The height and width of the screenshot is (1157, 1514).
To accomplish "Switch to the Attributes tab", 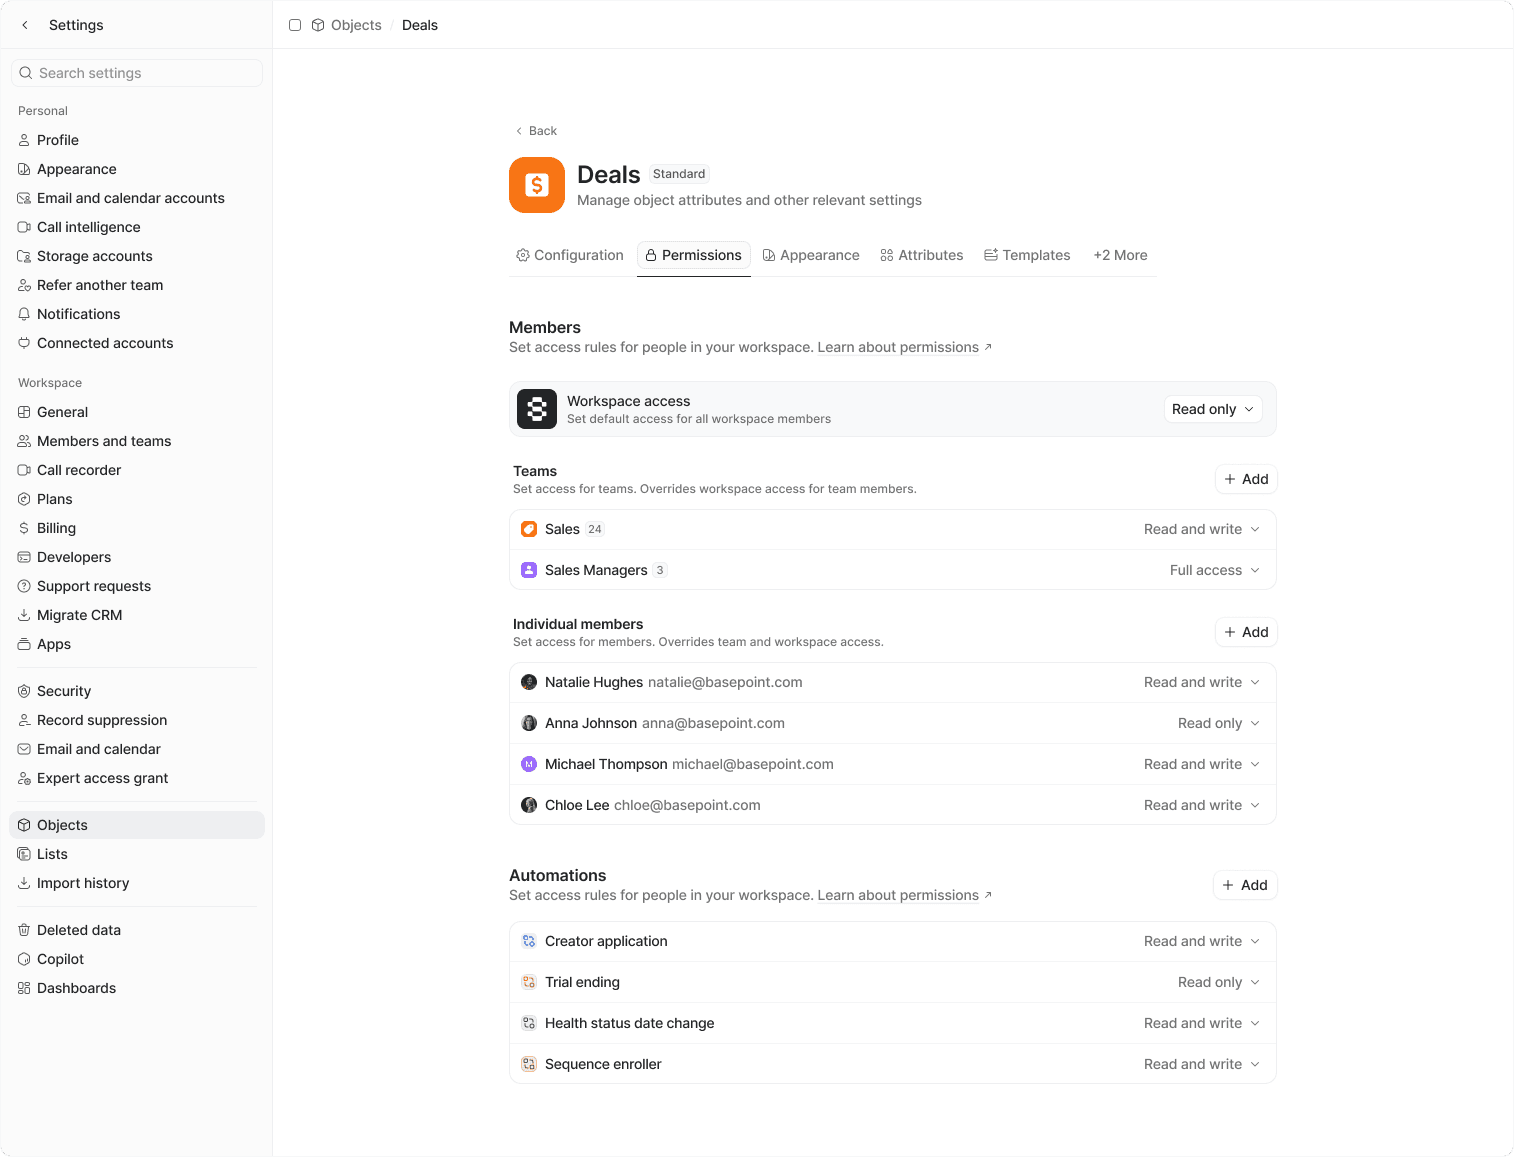I will point(921,255).
